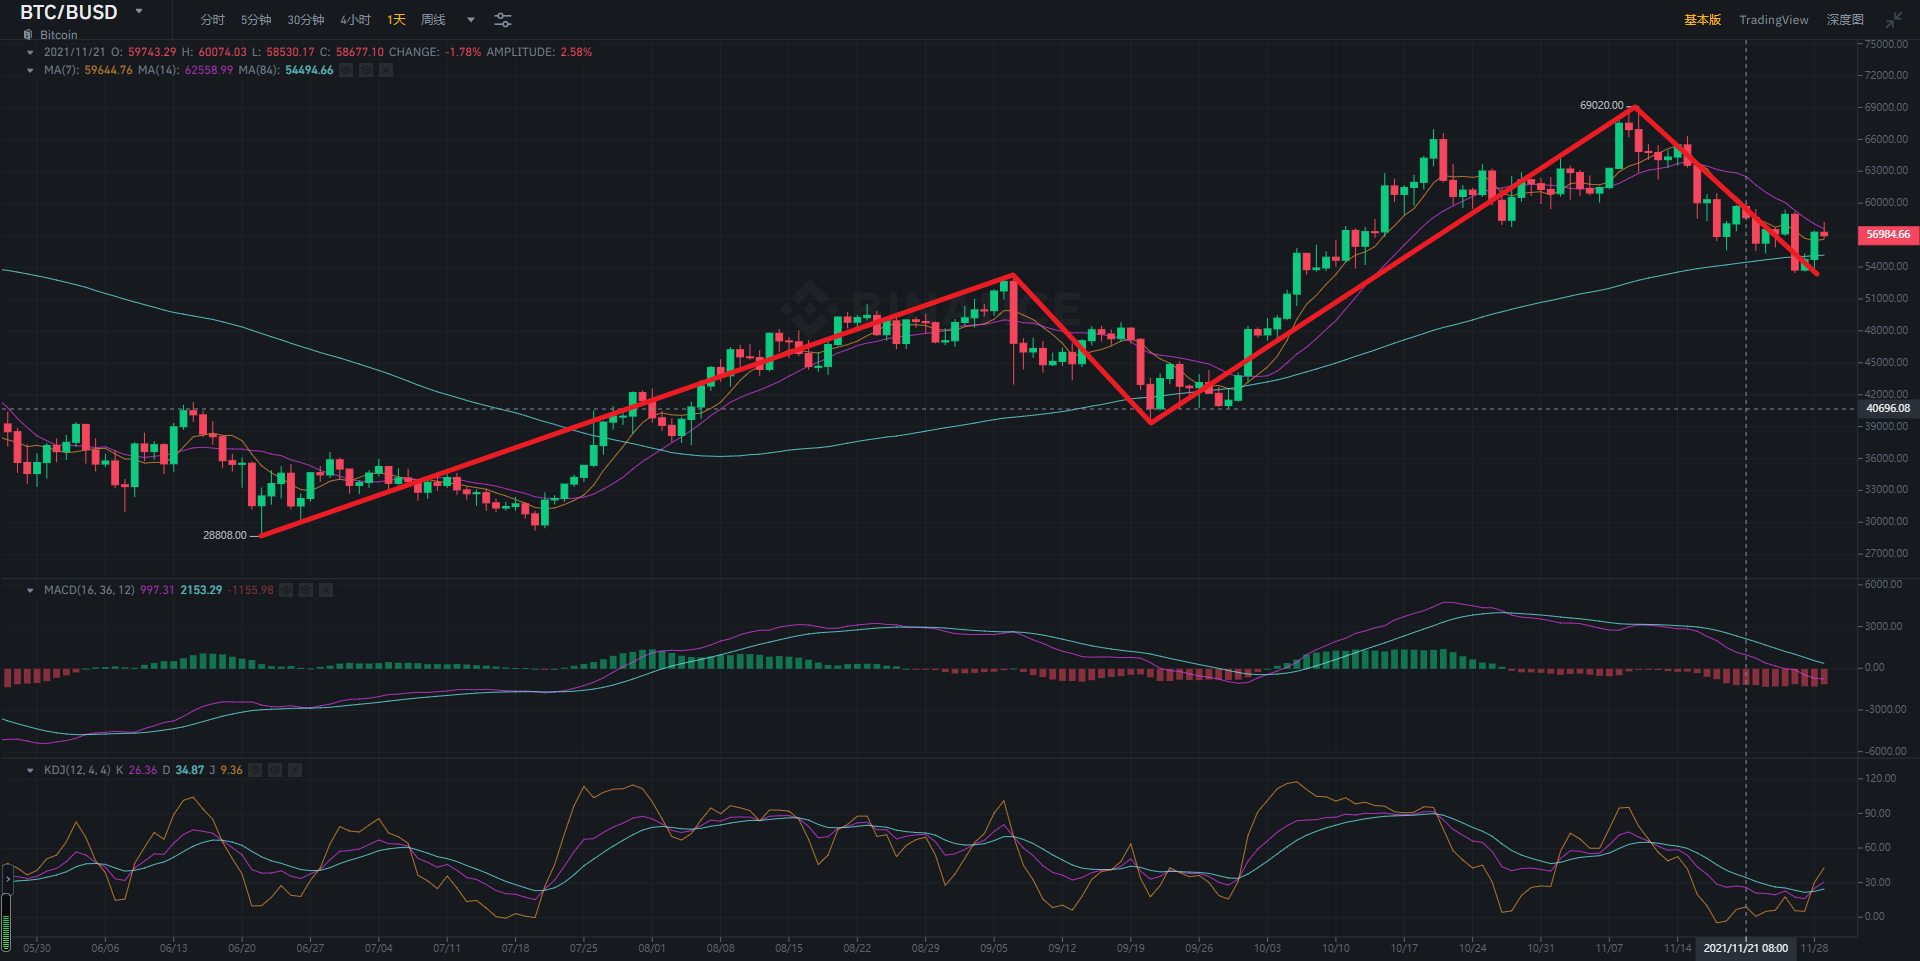Select the 5分钟 interval
Image resolution: width=1920 pixels, height=961 pixels.
256,20
